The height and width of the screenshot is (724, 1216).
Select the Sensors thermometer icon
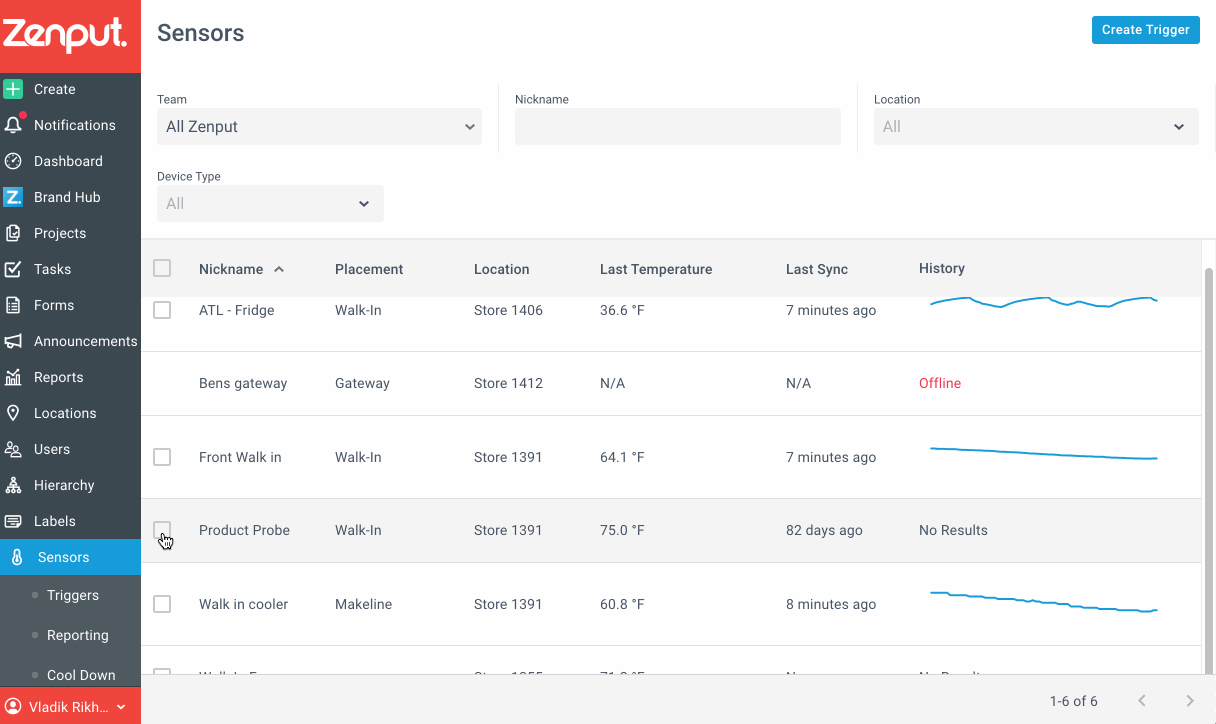click(17, 557)
